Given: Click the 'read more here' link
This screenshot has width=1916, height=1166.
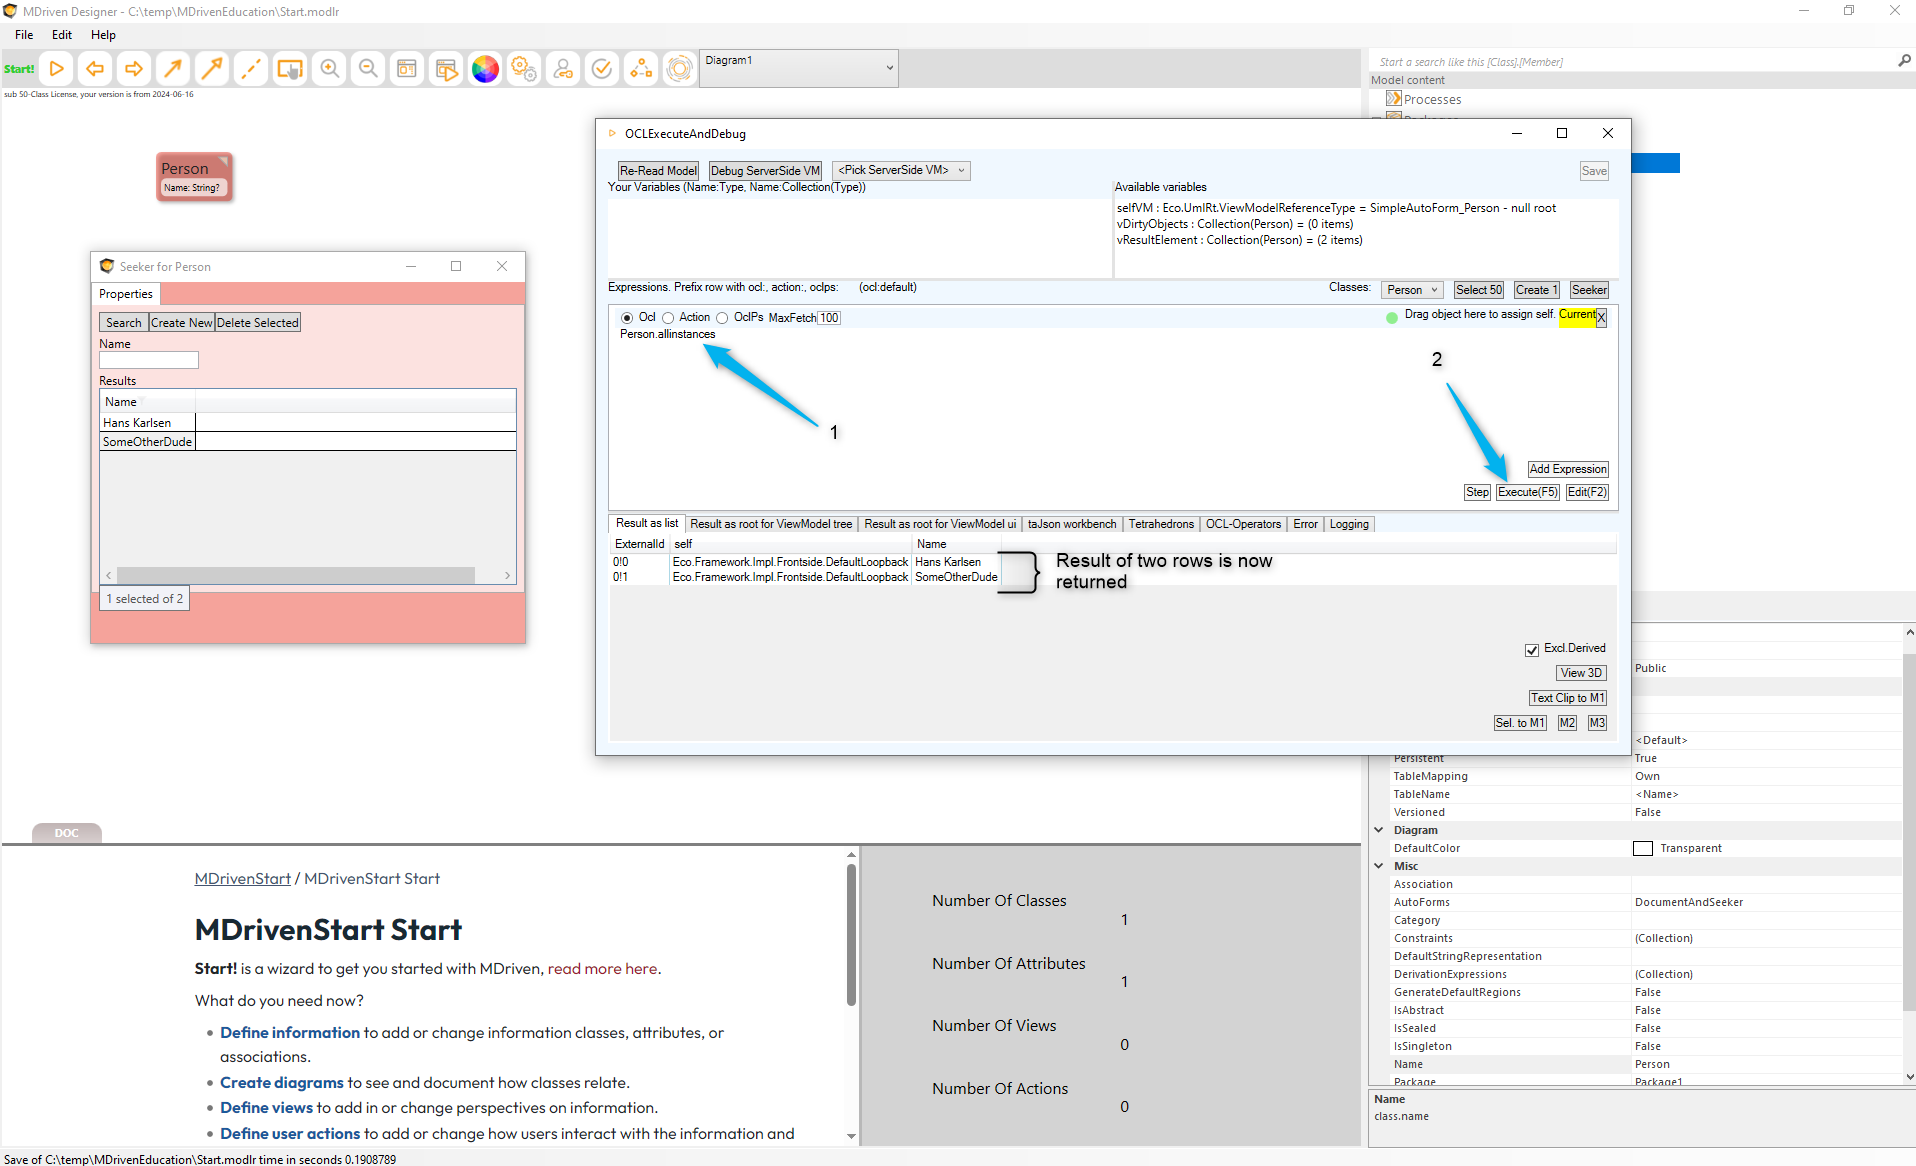Looking at the screenshot, I should (602, 969).
